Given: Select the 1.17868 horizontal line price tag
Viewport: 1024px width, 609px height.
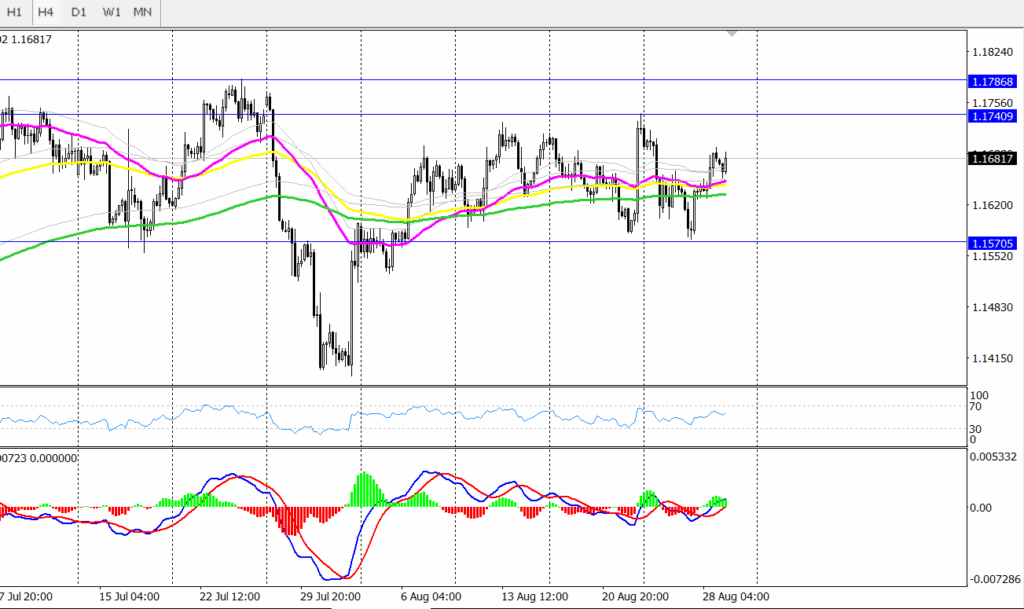Looking at the screenshot, I should click(992, 80).
